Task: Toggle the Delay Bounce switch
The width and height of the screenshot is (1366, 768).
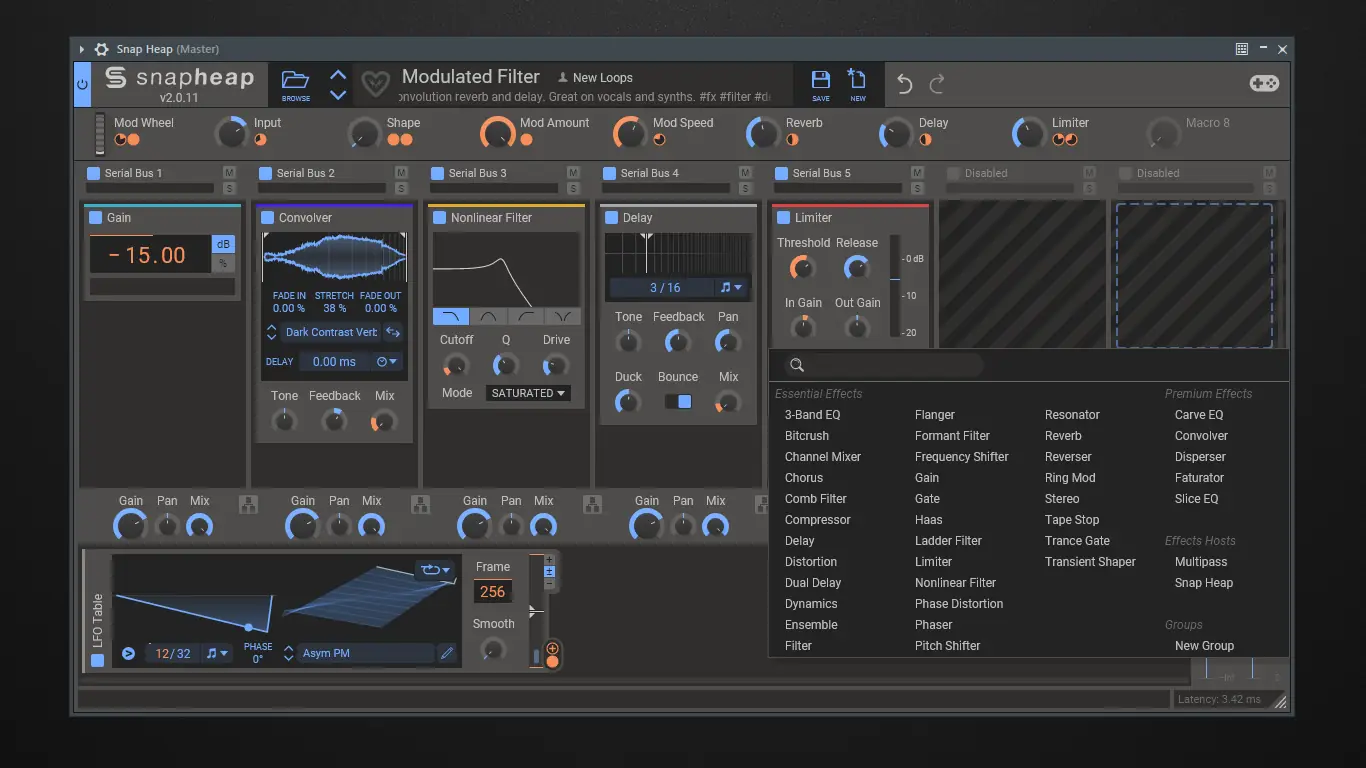Action: (678, 401)
